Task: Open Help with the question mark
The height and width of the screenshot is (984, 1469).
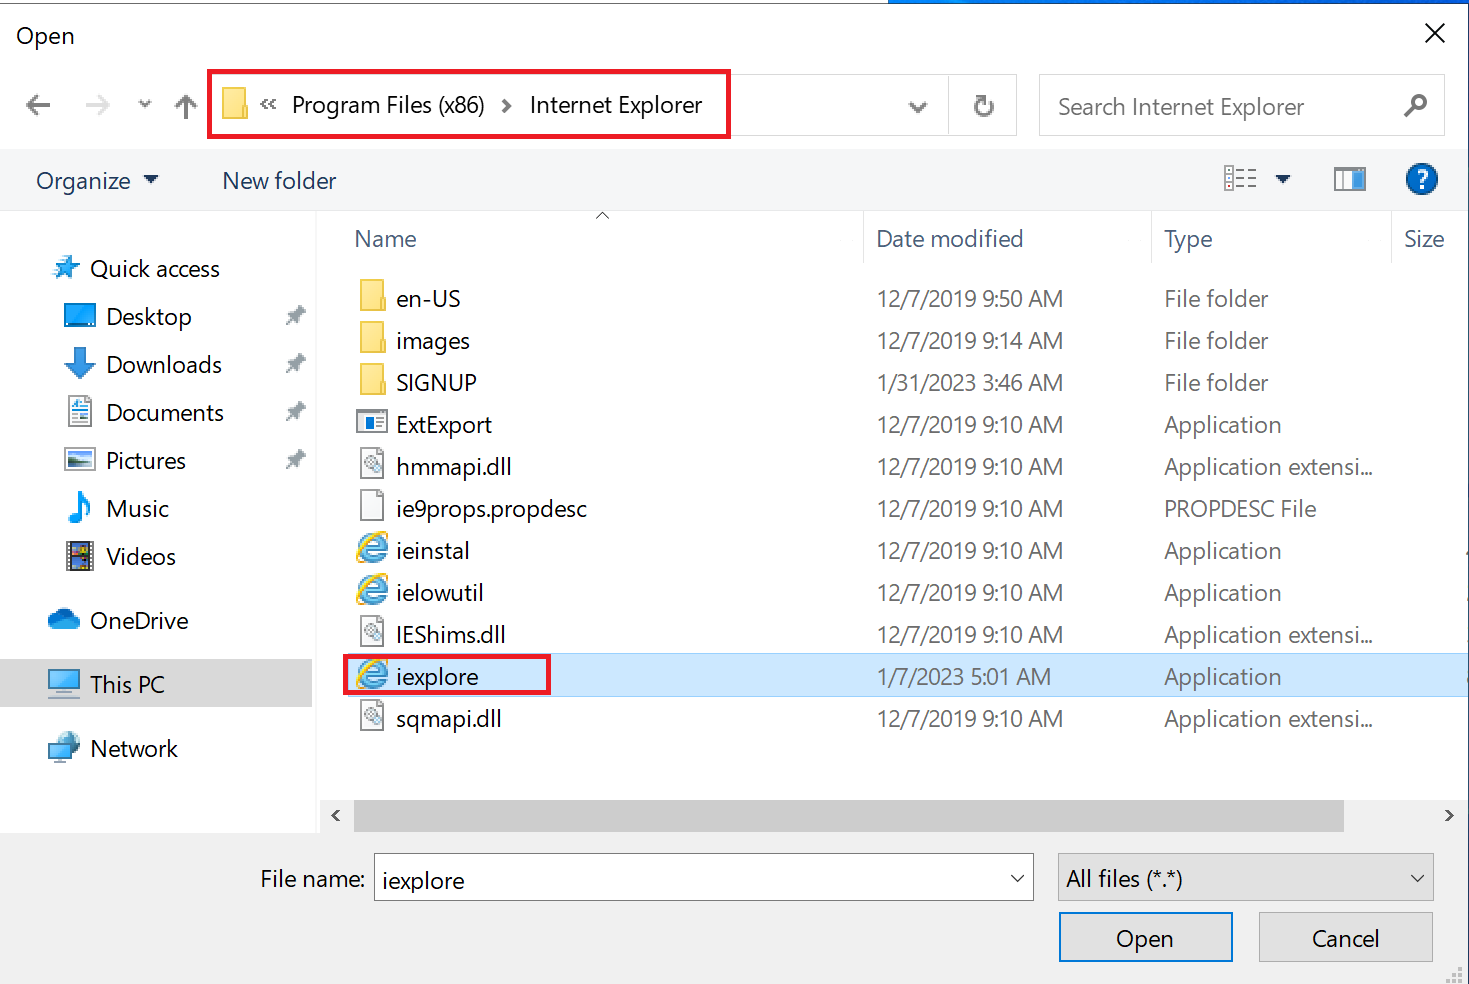Action: 1421,179
